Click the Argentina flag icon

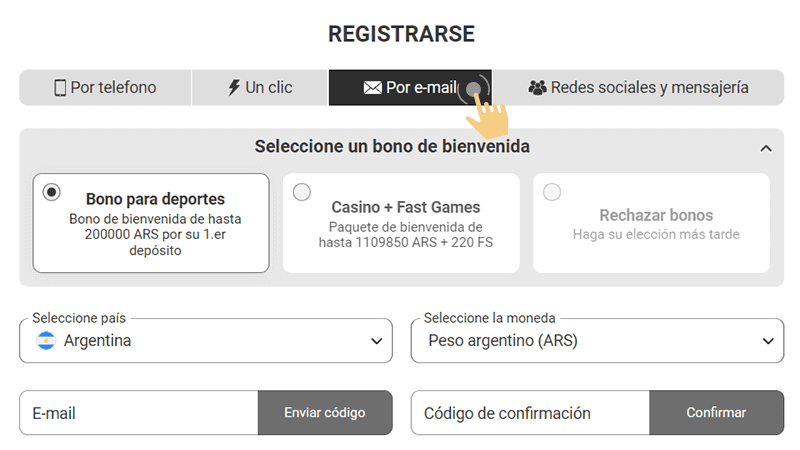point(46,341)
